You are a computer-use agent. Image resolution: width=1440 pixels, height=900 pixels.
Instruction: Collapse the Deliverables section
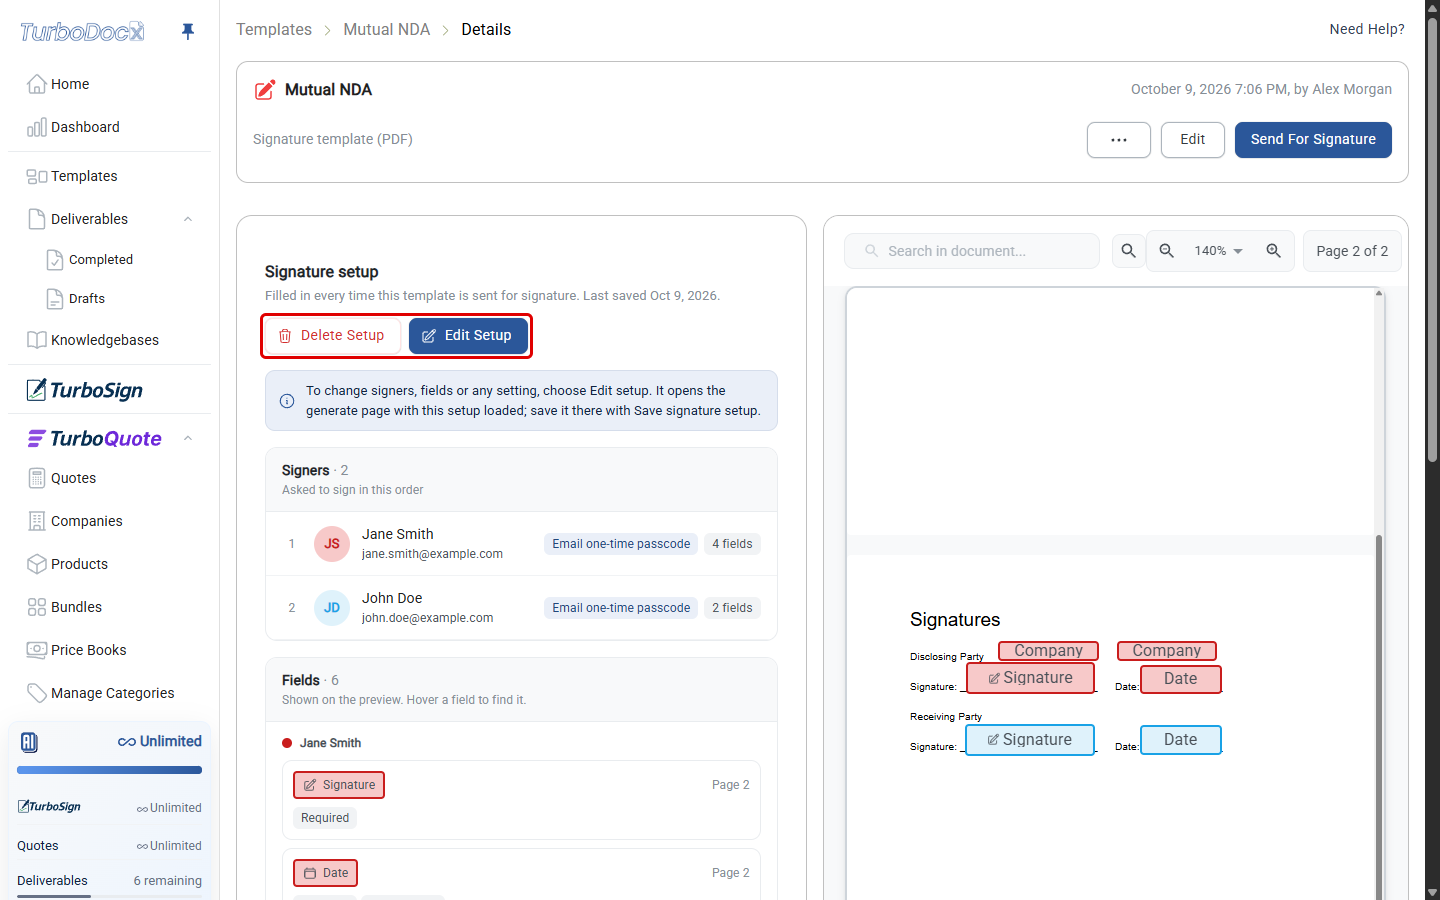click(188, 219)
